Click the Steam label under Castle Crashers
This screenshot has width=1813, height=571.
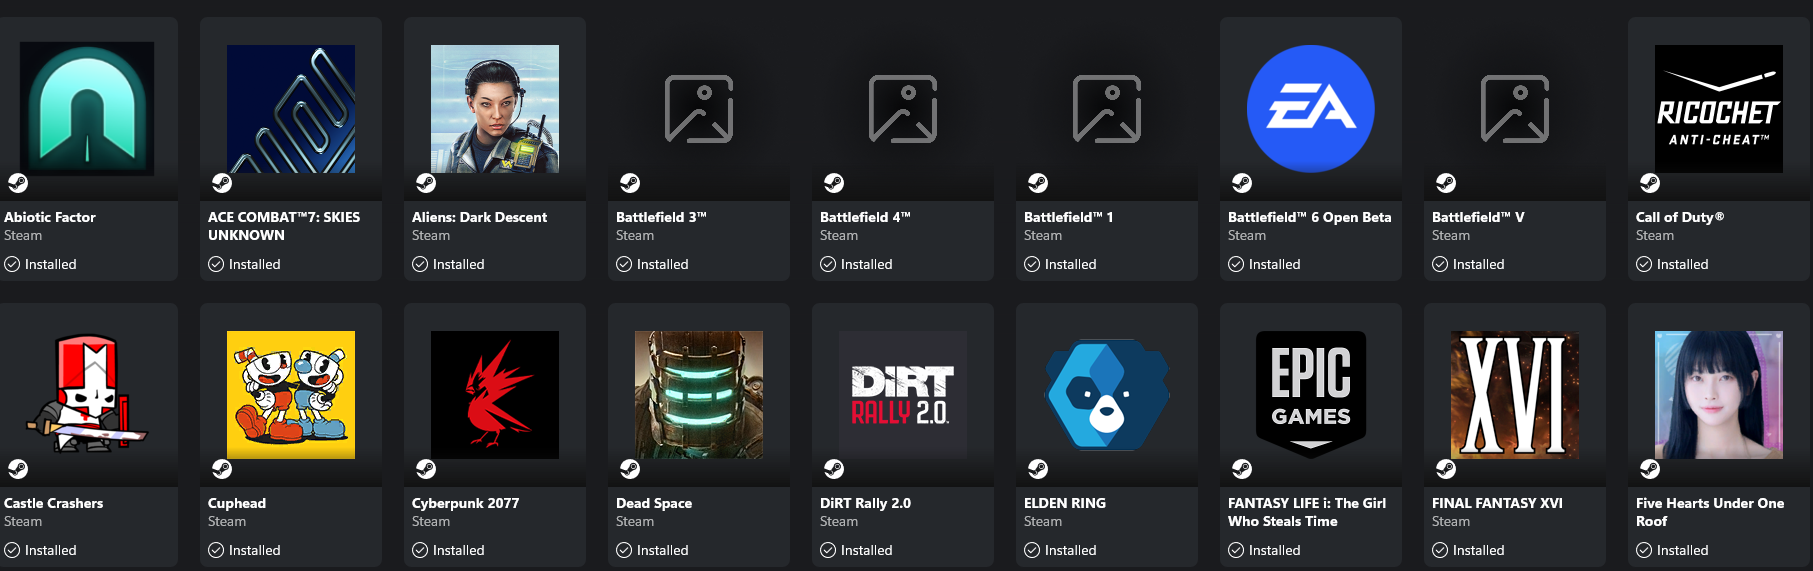(x=23, y=521)
